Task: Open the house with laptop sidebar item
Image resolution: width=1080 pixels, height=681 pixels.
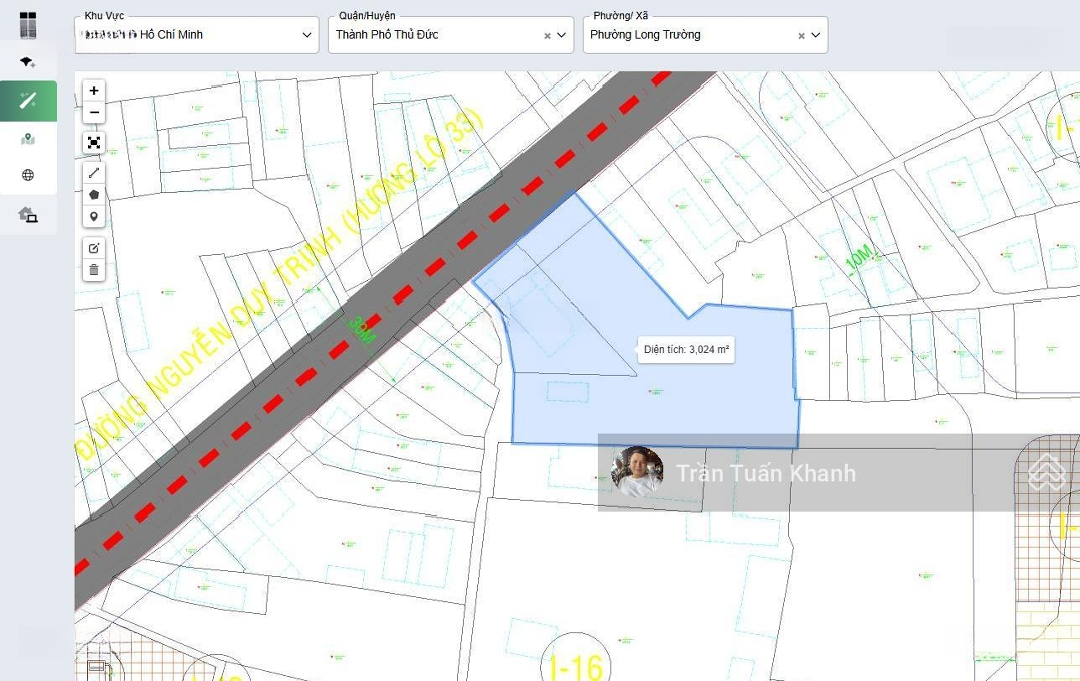Action: coord(28,214)
